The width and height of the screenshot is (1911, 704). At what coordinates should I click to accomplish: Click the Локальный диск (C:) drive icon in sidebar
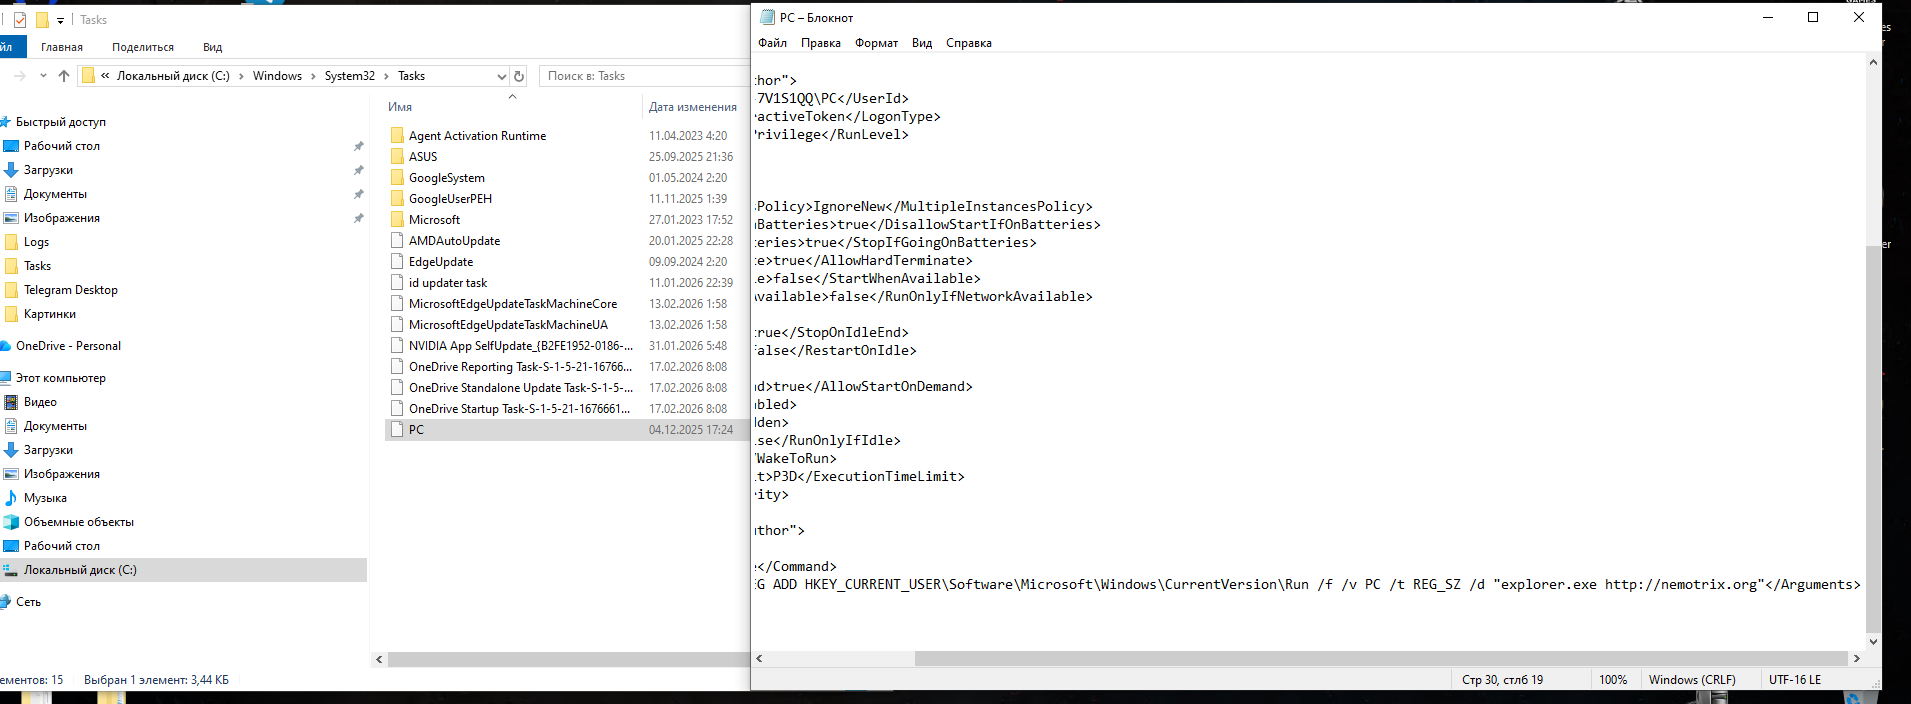pyautogui.click(x=11, y=570)
